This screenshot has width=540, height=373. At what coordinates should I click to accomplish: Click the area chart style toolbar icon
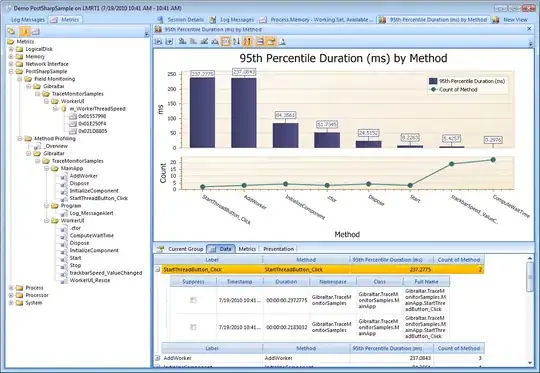[215, 42]
